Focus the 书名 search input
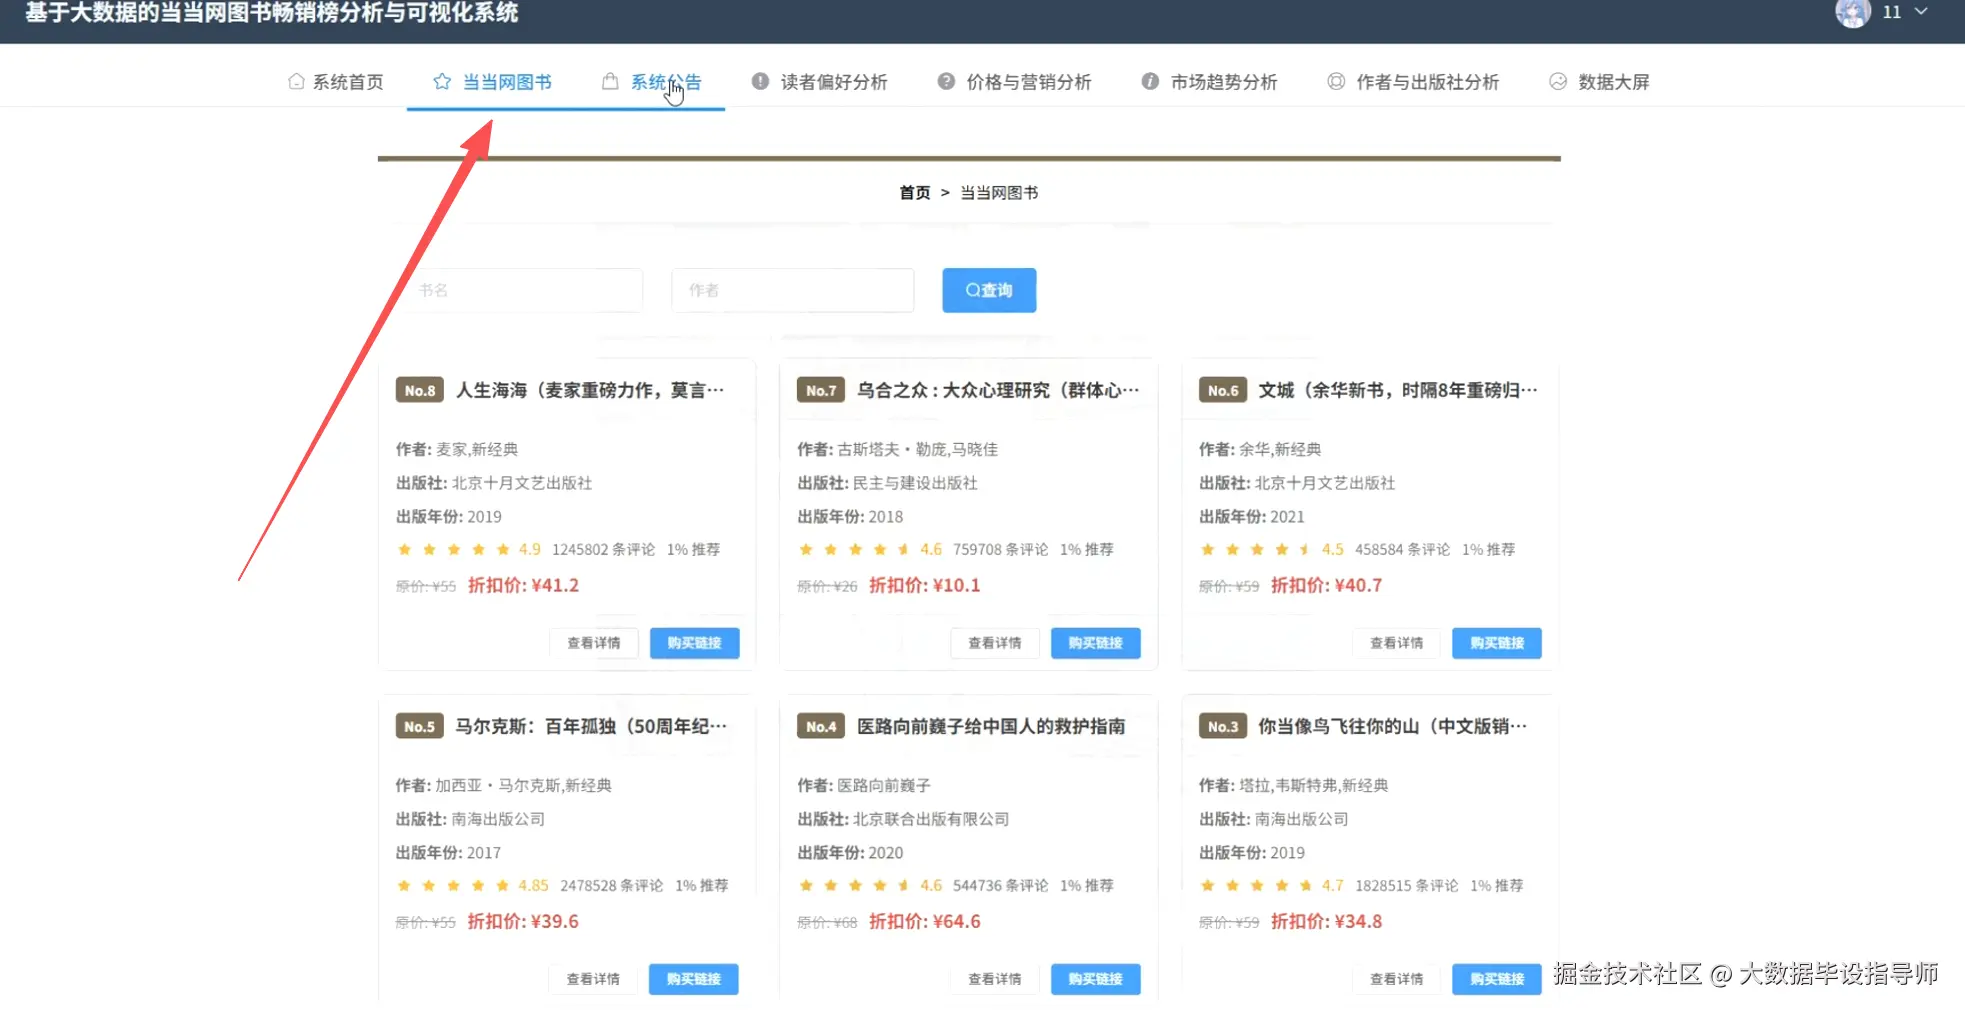The width and height of the screenshot is (1965, 1014). tap(523, 290)
